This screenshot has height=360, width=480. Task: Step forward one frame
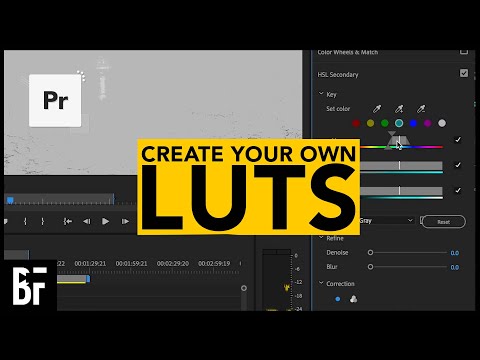[125, 221]
